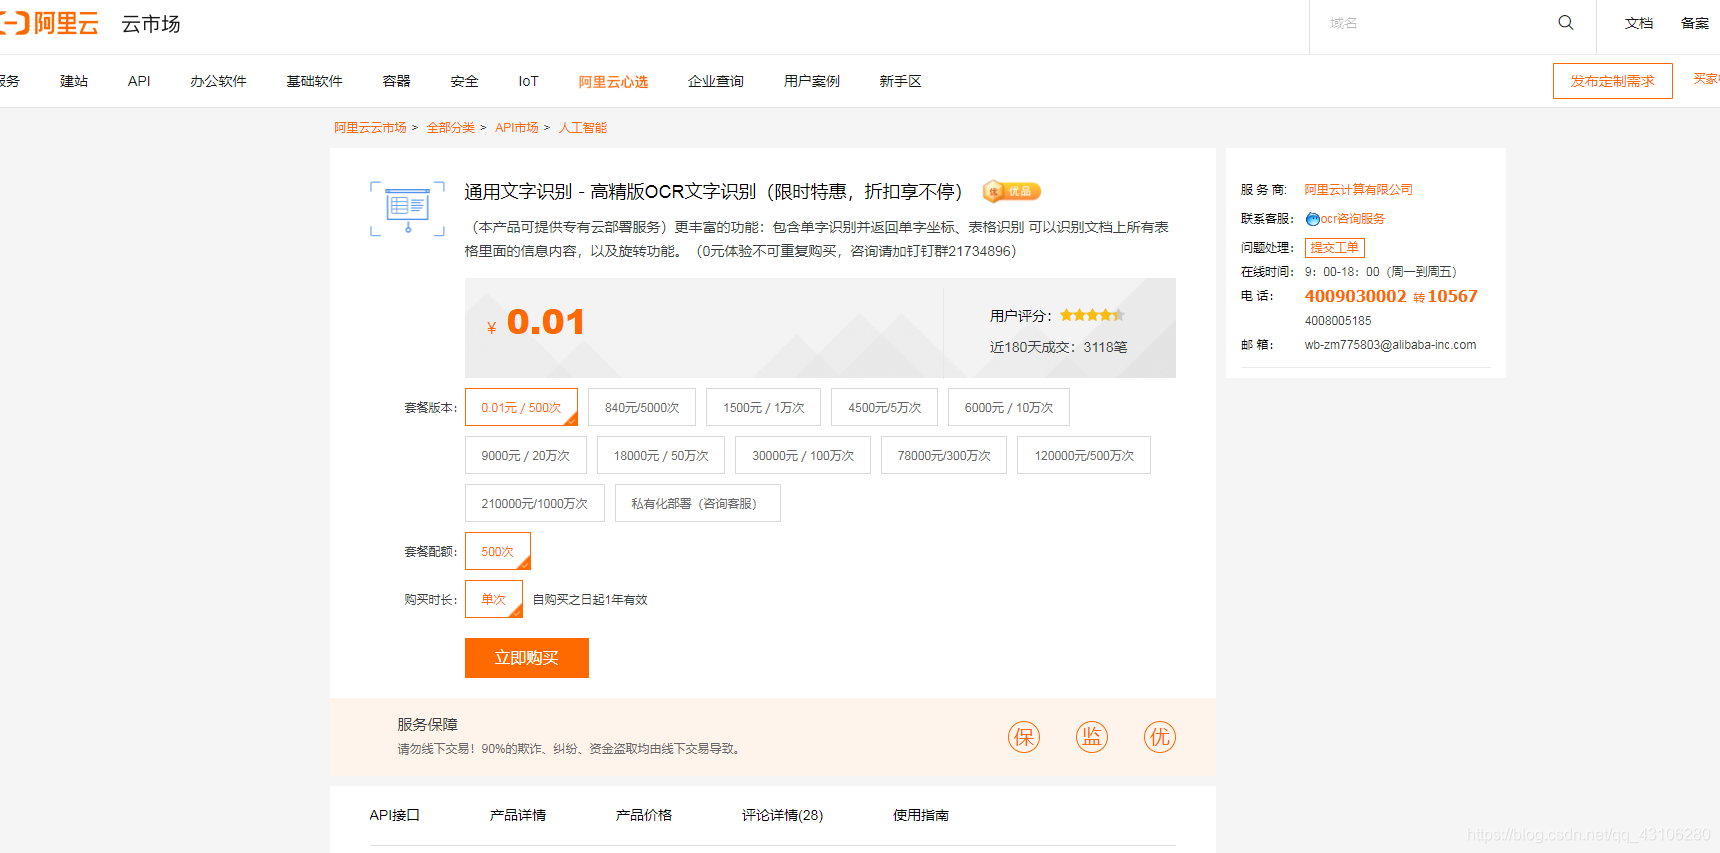Screen dimensions: 1720x853
Task: Select the 9000元 / 20万次 package
Action: tap(526, 455)
